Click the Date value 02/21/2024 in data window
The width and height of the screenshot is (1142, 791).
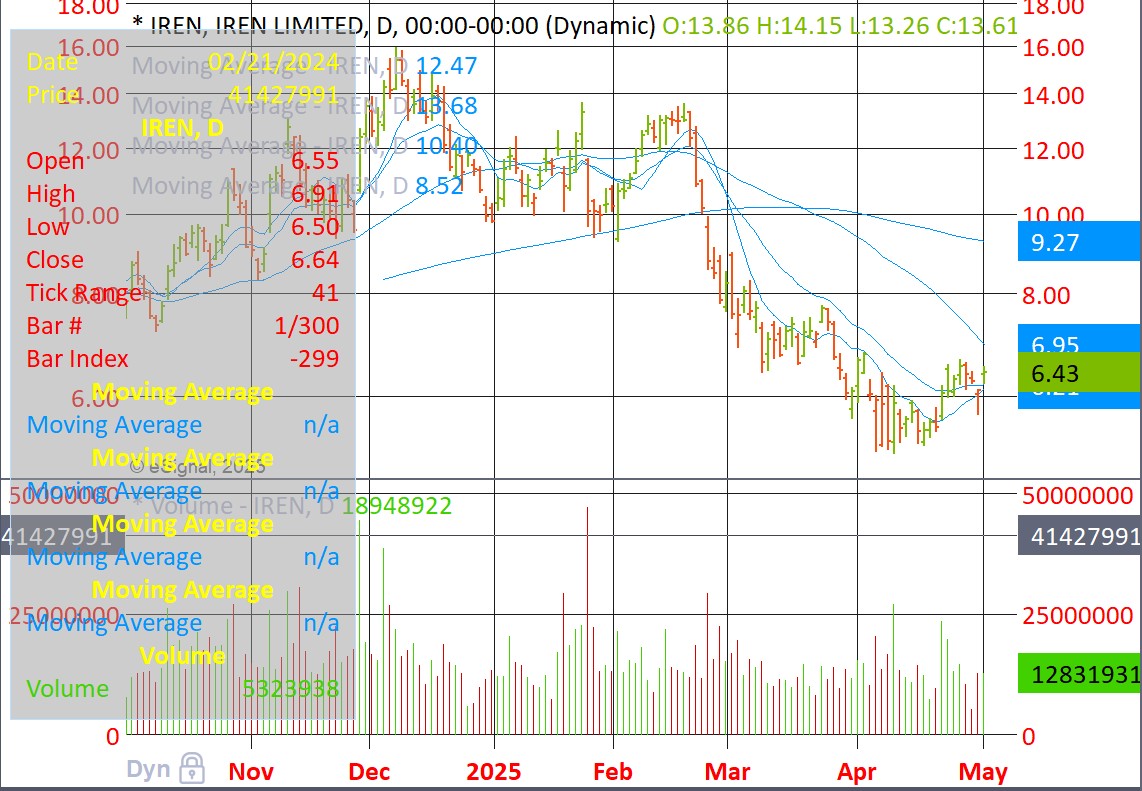pos(274,61)
